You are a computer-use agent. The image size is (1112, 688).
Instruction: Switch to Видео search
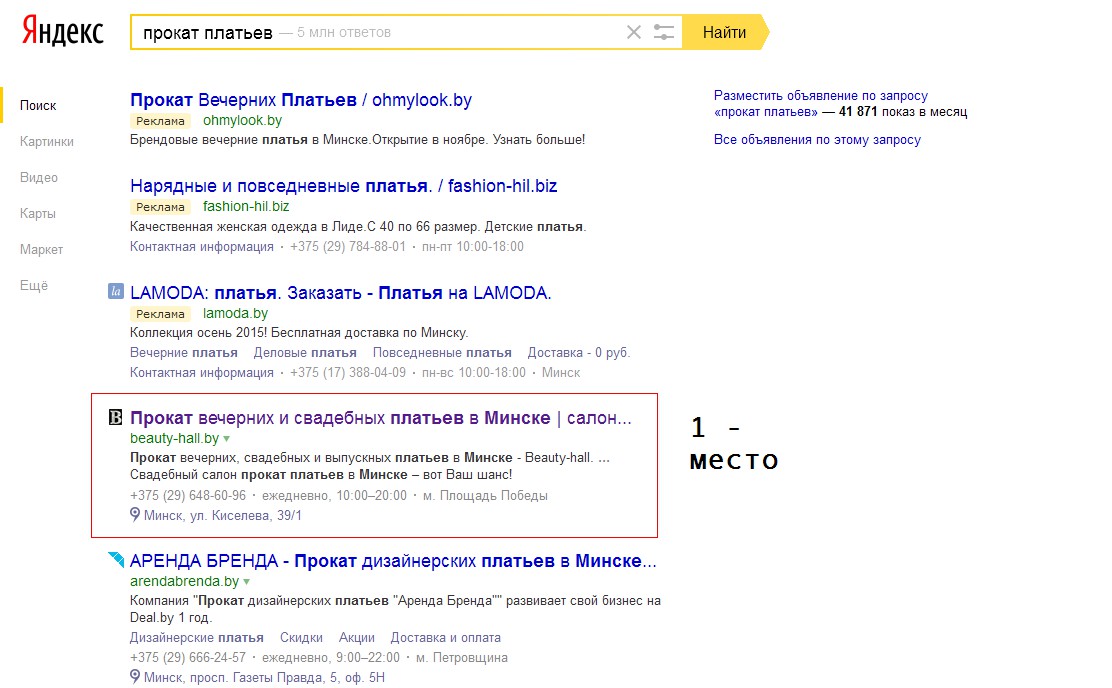point(39,177)
